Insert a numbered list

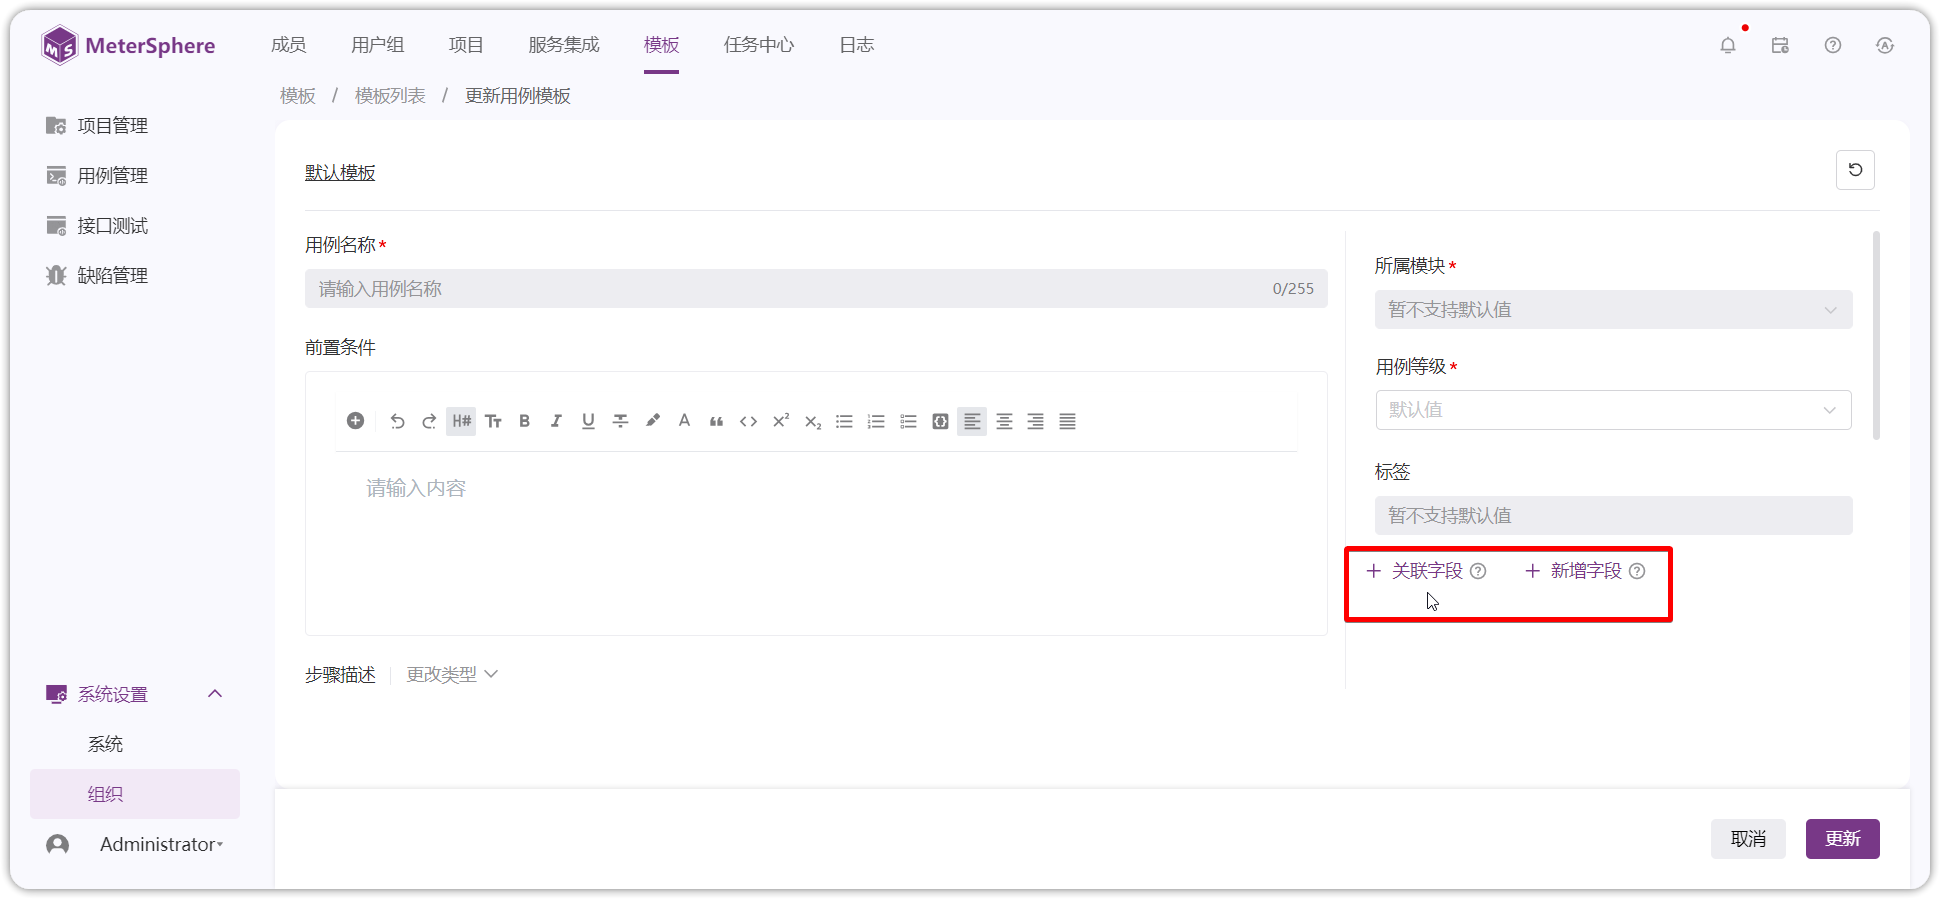pyautogui.click(x=876, y=421)
